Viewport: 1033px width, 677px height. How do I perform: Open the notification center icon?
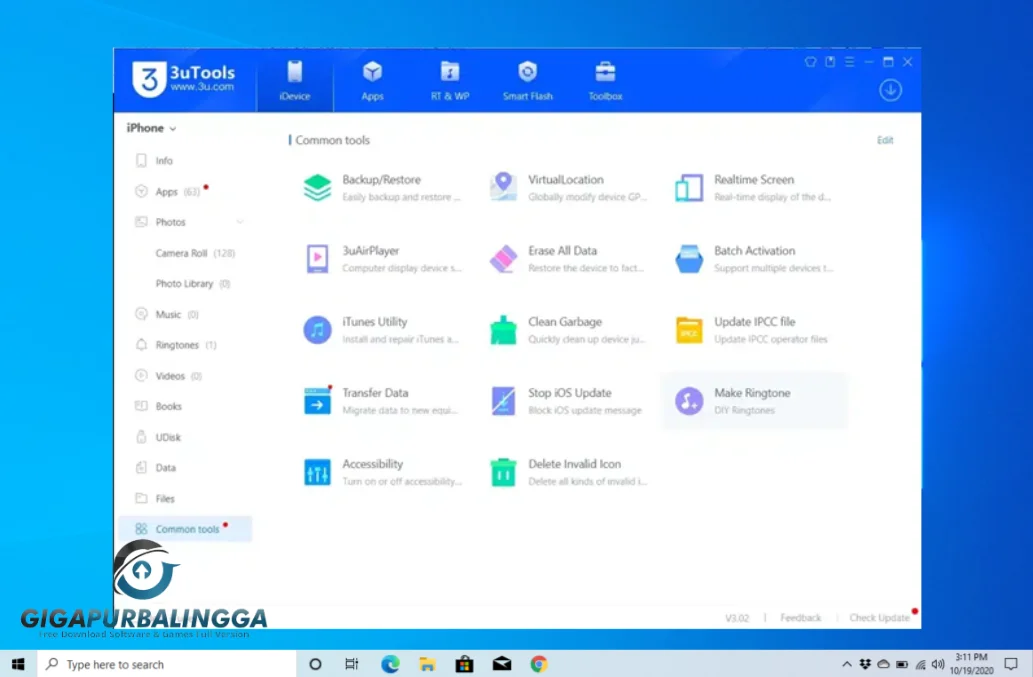pos(1011,664)
